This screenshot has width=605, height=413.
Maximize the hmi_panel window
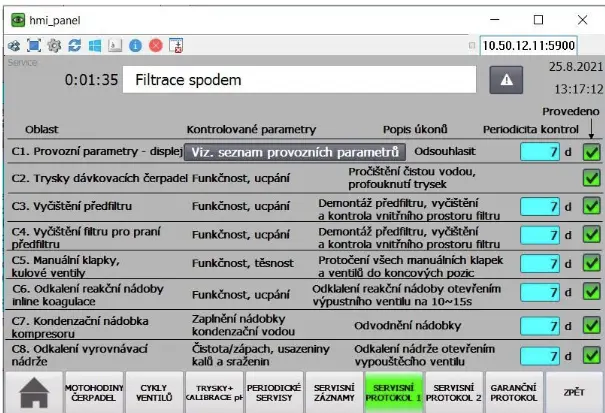point(538,20)
